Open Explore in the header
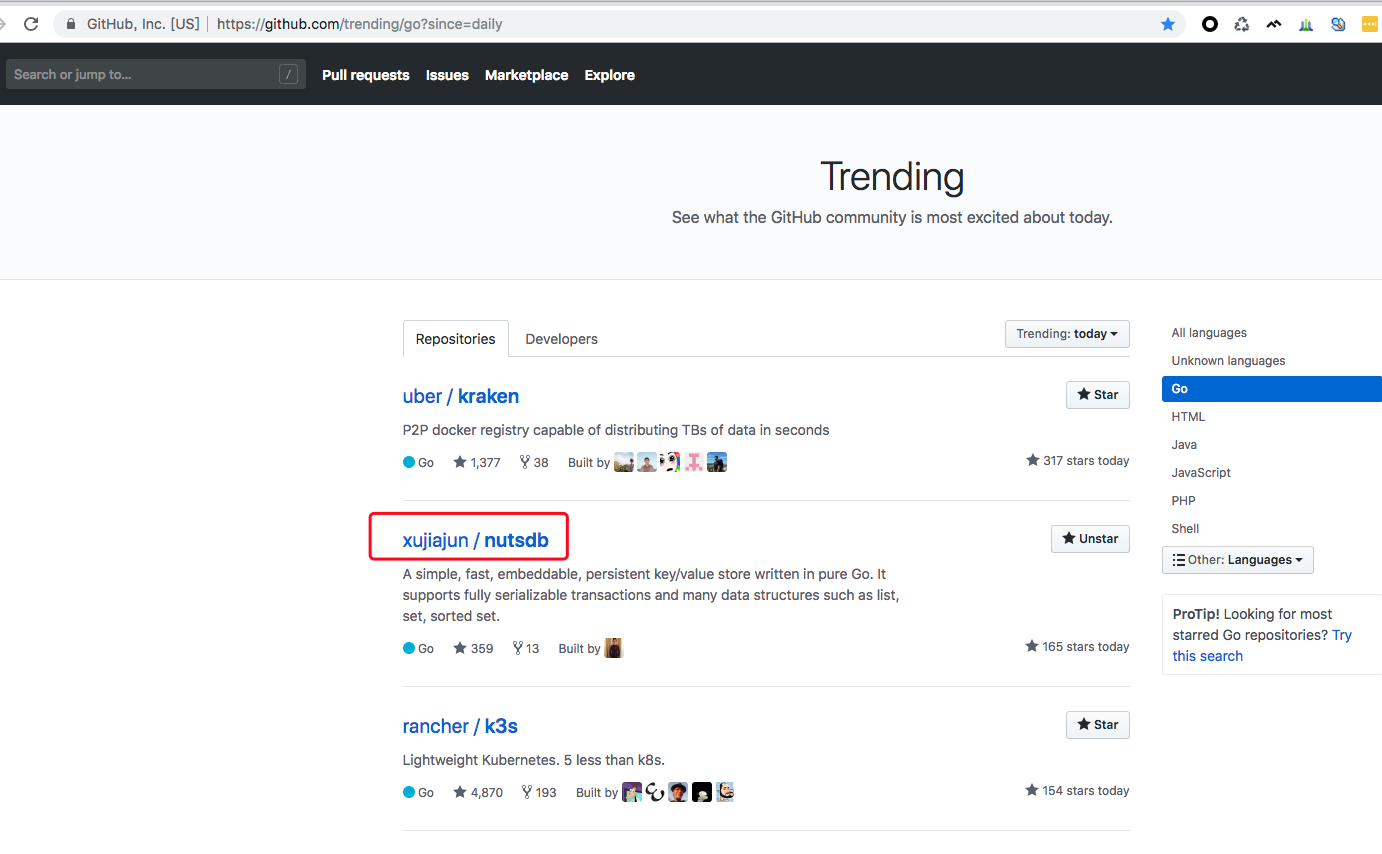The width and height of the screenshot is (1382, 854). [x=610, y=75]
